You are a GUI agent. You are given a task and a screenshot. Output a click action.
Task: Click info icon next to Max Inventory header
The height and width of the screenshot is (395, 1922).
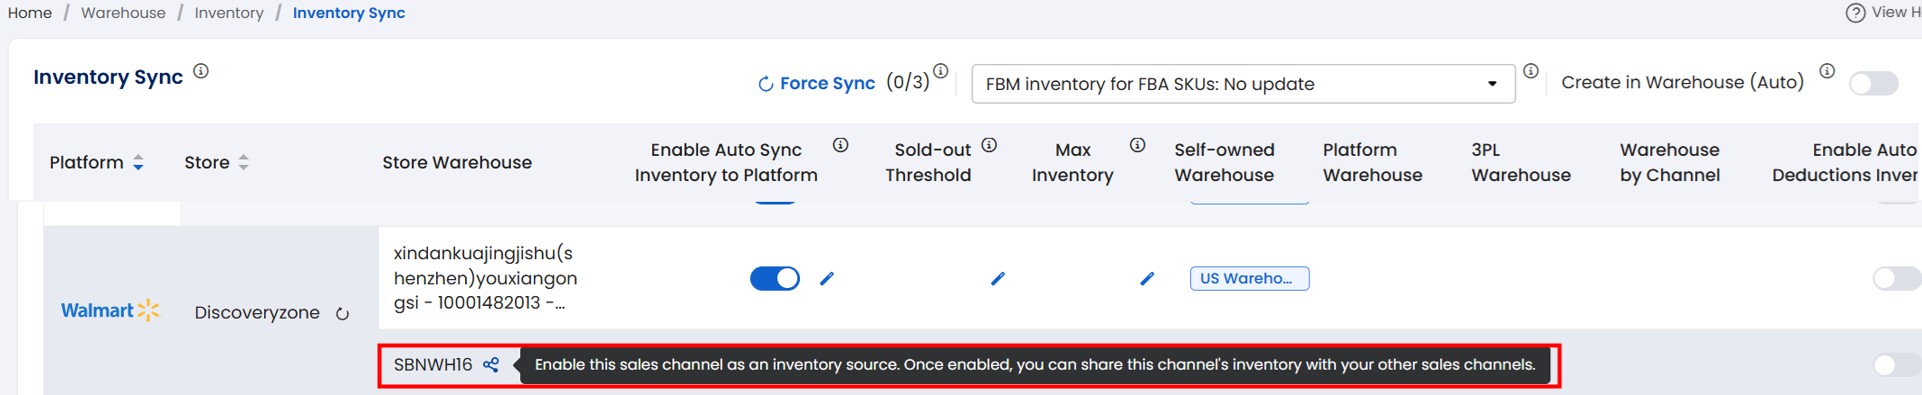(1137, 145)
